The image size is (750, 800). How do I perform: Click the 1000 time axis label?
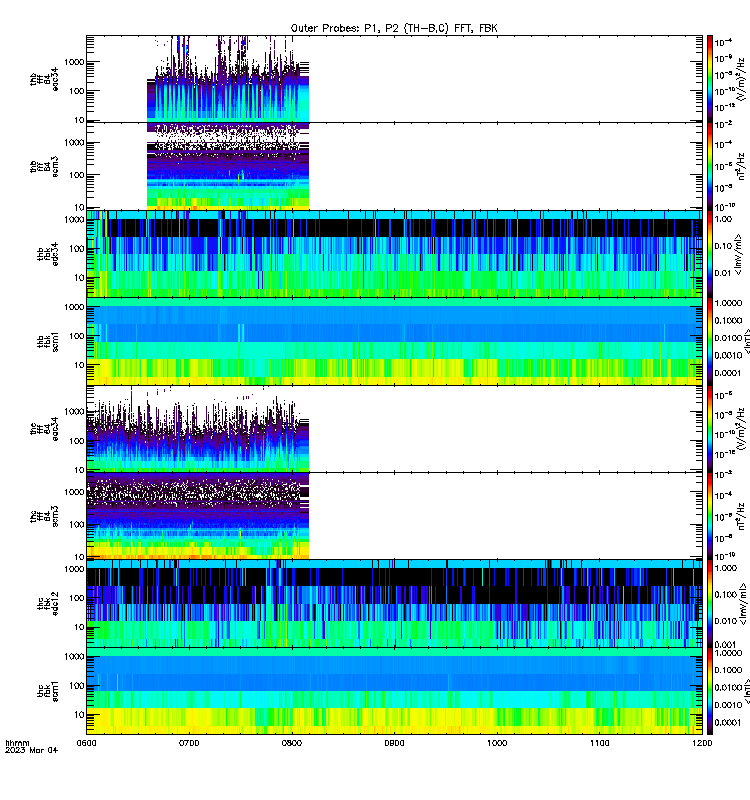(497, 743)
